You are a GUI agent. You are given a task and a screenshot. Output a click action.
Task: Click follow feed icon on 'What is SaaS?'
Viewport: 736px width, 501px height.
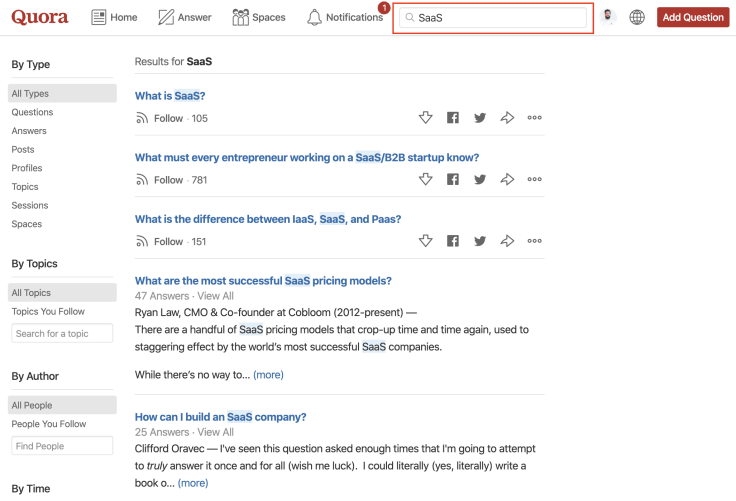(x=142, y=118)
